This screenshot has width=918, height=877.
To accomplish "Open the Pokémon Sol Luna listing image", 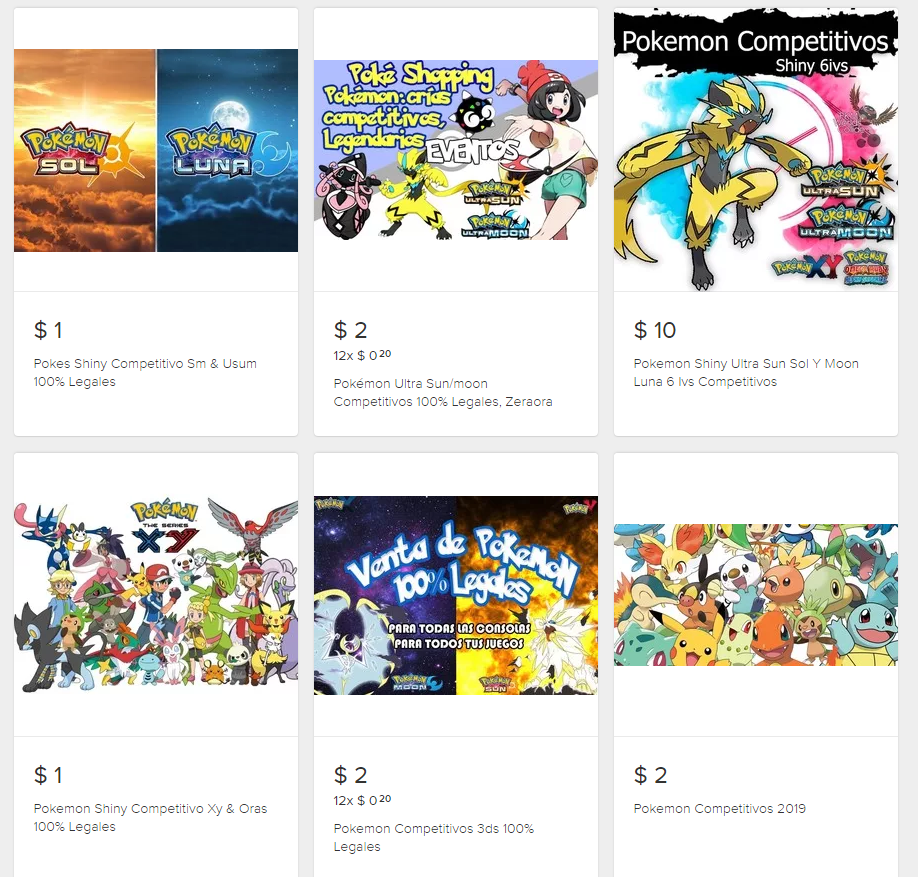I will coord(156,150).
